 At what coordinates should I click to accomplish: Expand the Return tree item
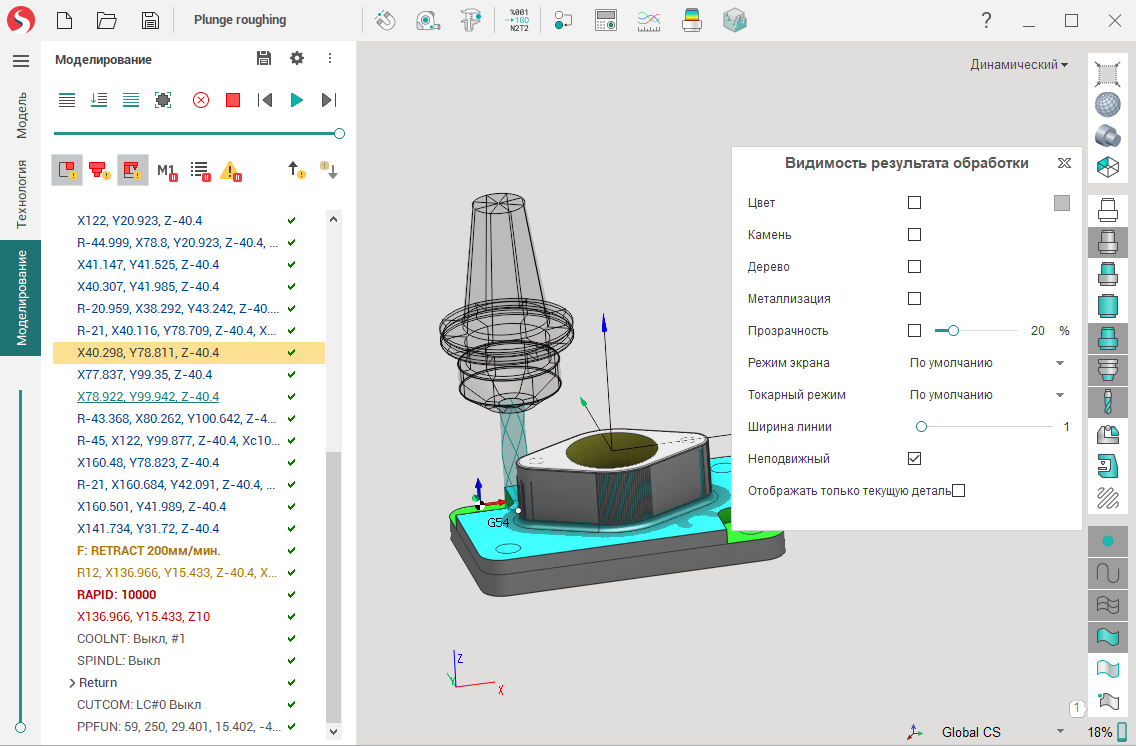point(72,683)
